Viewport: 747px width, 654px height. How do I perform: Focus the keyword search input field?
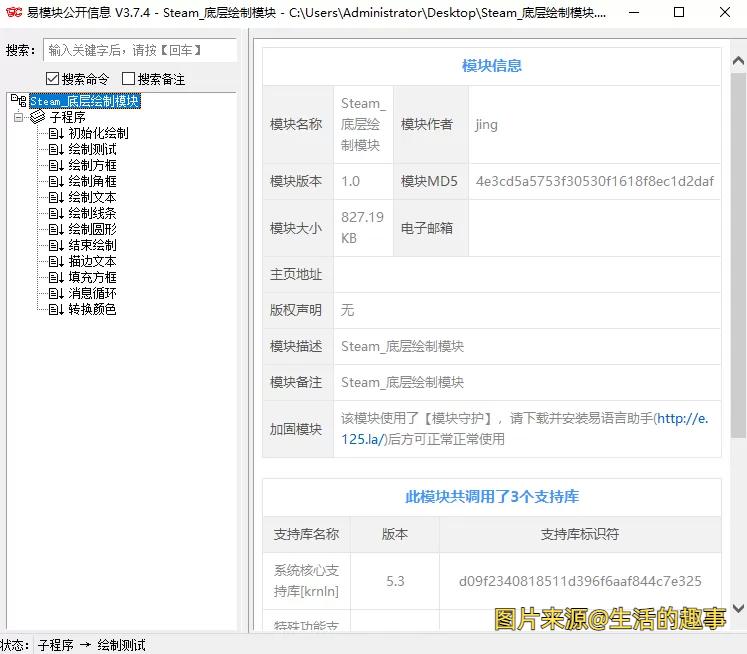(140, 50)
